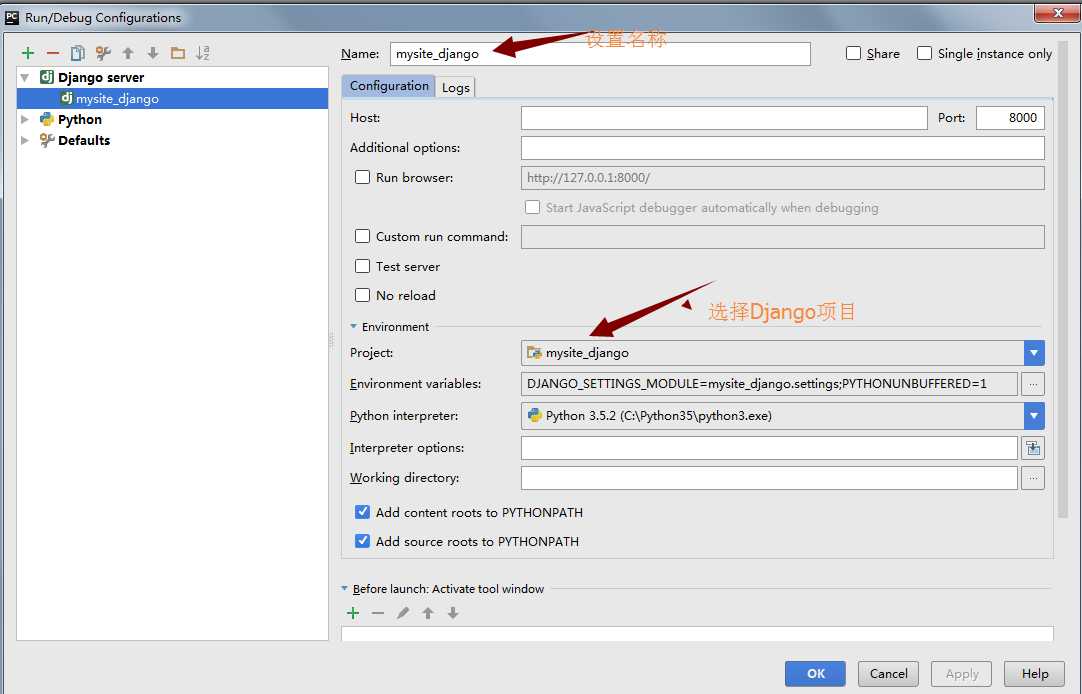
Task: Browse for the Working directory
Action: (x=1033, y=477)
